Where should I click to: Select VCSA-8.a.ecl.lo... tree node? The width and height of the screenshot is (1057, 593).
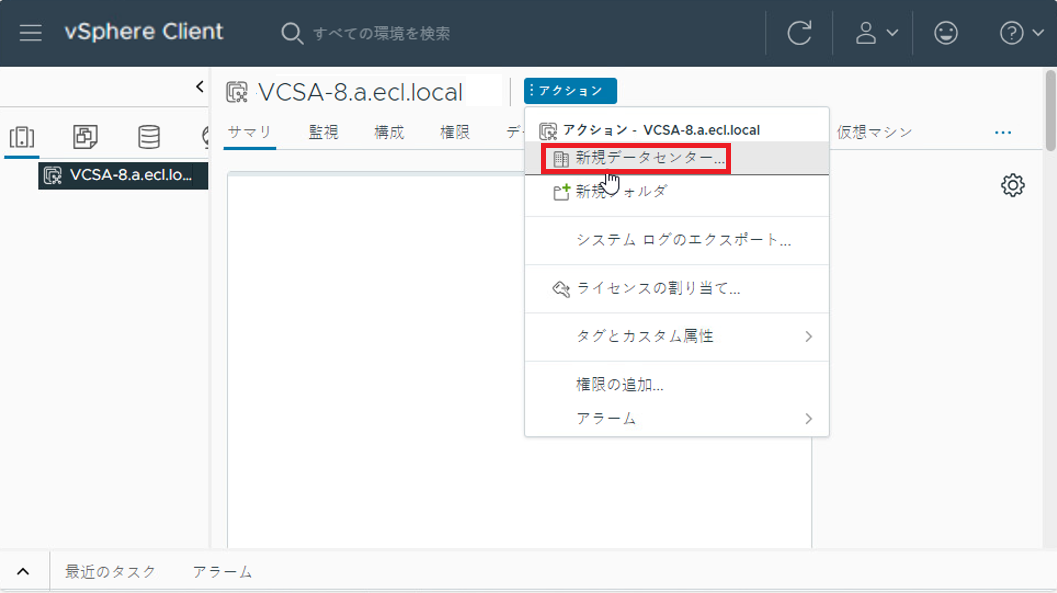coord(123,175)
